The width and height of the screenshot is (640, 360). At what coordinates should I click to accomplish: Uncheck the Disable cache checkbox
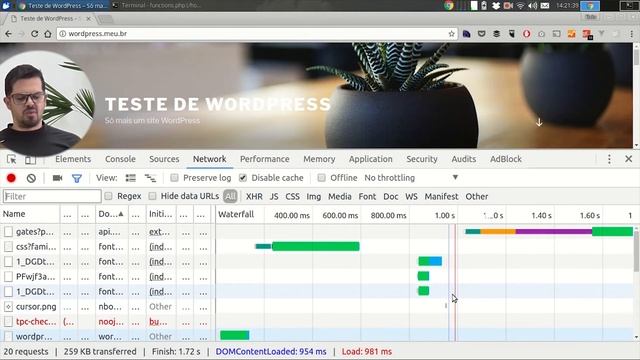point(243,178)
